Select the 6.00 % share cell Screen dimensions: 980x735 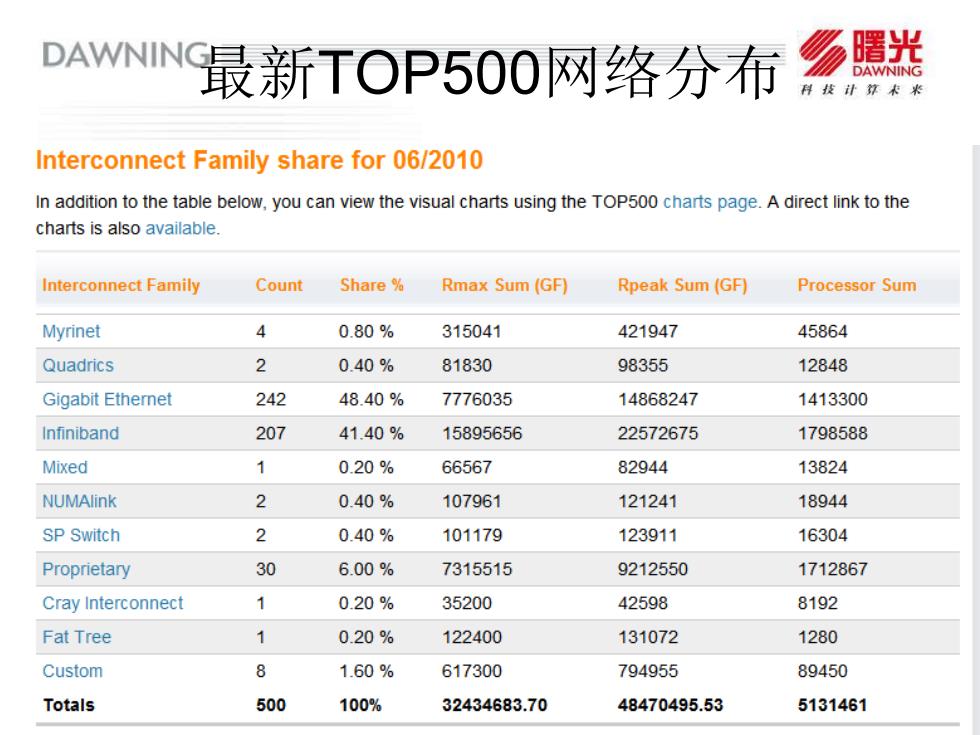366,569
